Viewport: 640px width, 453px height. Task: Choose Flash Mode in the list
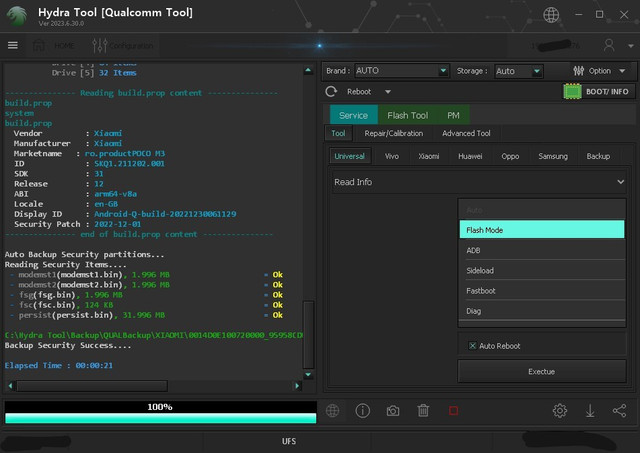tap(542, 230)
